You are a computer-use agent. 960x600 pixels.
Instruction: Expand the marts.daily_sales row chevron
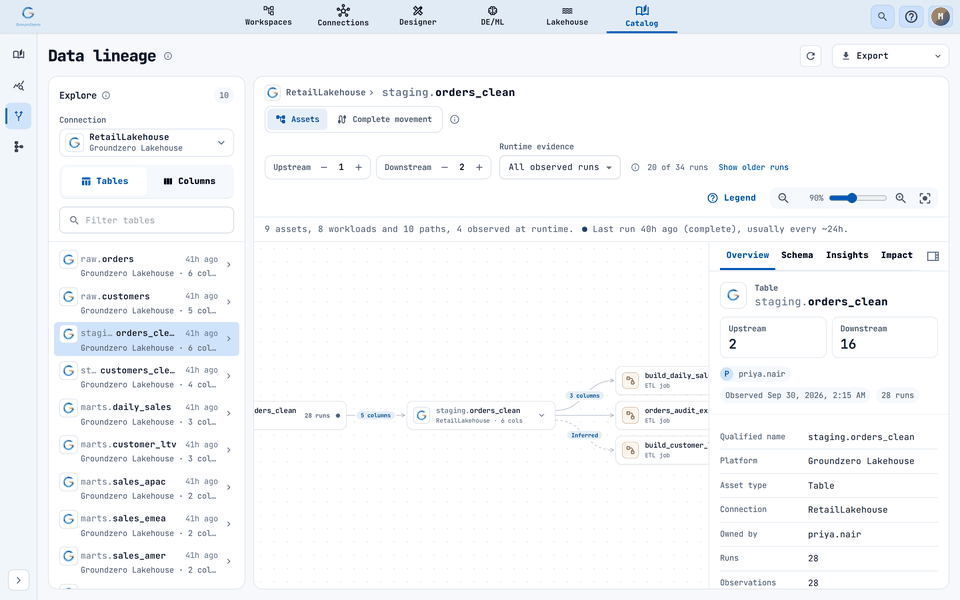[228, 413]
